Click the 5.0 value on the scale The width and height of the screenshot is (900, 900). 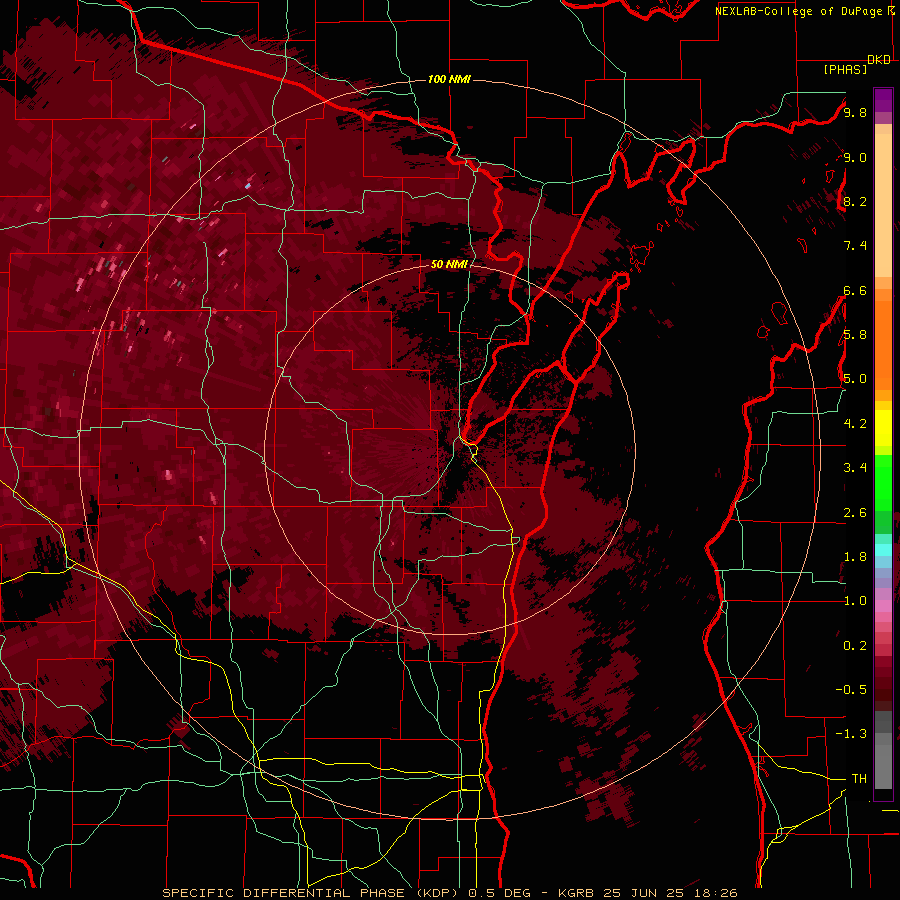(855, 379)
